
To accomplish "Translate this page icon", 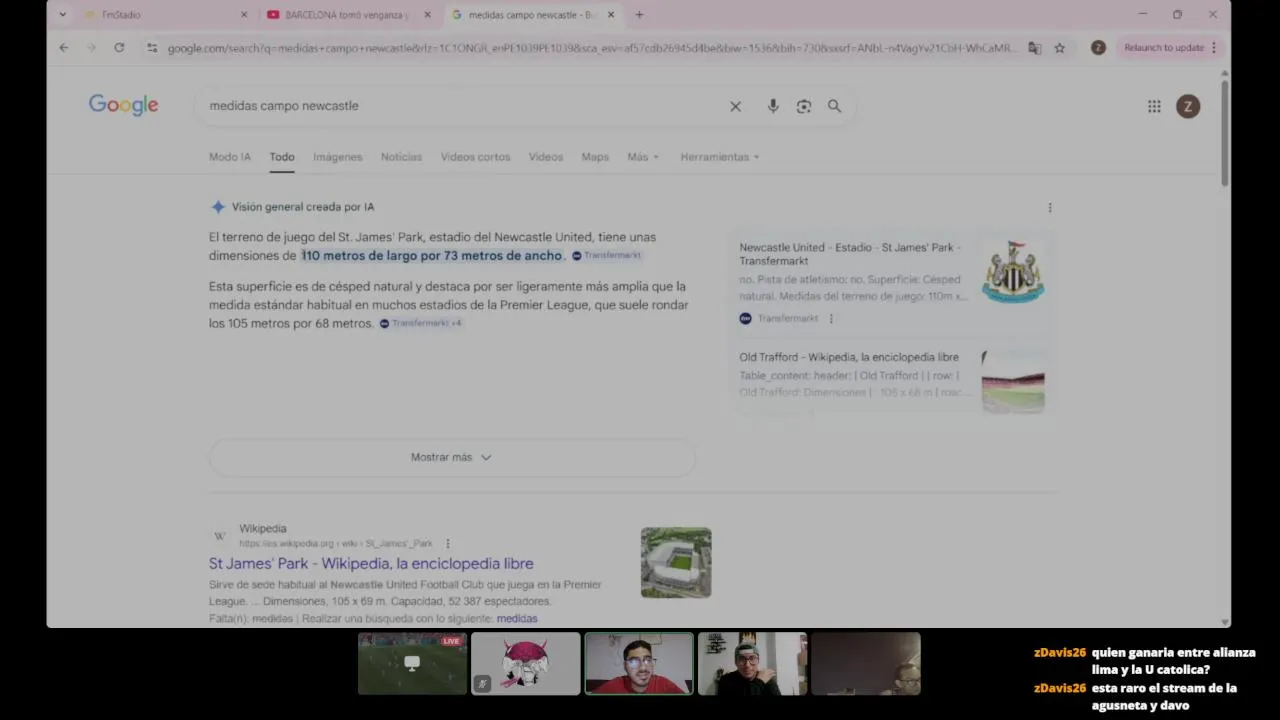I will tap(1035, 47).
